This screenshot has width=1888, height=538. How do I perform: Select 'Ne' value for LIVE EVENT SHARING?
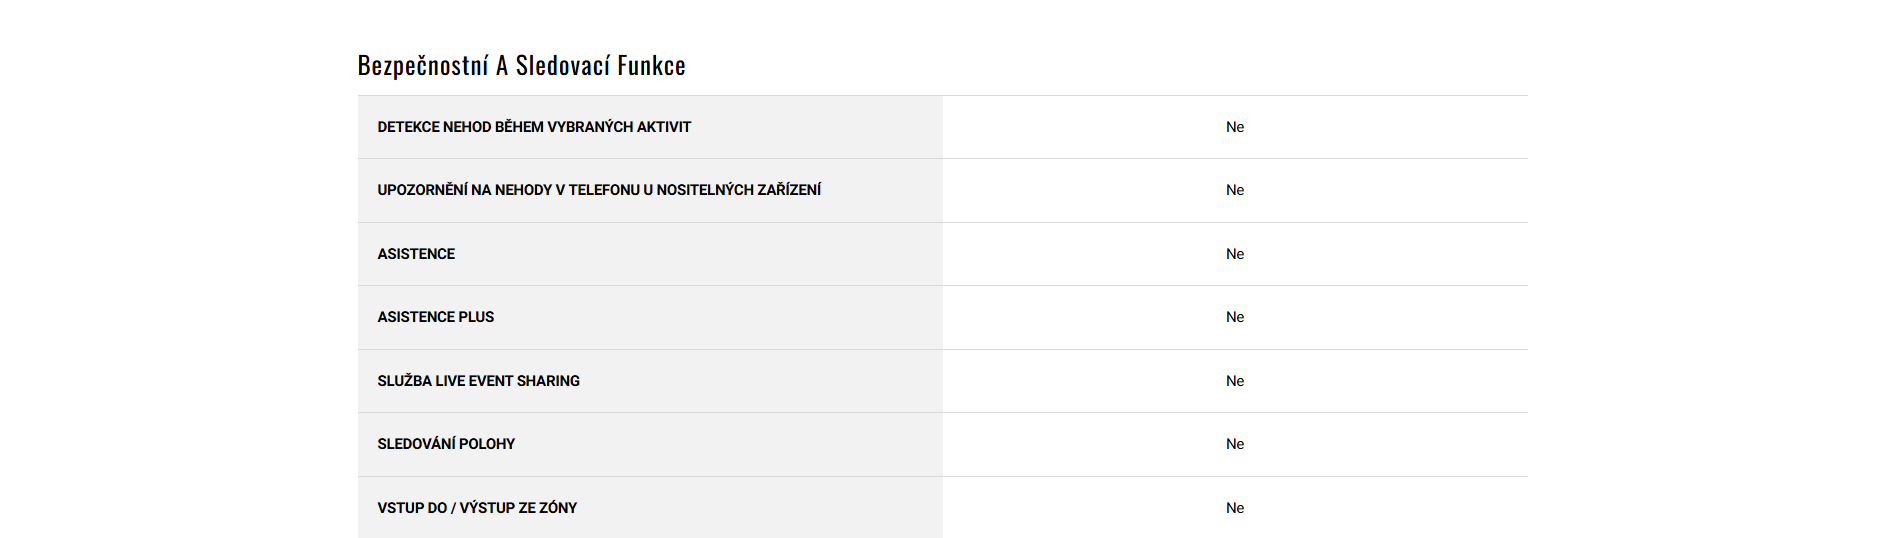pyautogui.click(x=1235, y=381)
